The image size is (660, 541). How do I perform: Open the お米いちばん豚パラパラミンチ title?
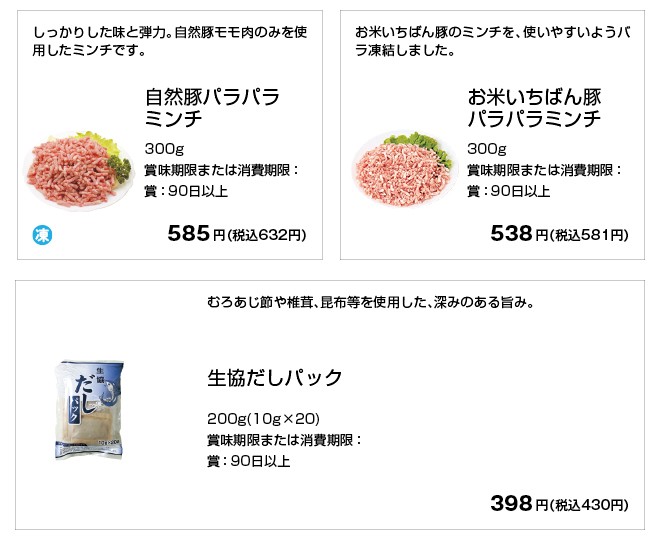[534, 108]
